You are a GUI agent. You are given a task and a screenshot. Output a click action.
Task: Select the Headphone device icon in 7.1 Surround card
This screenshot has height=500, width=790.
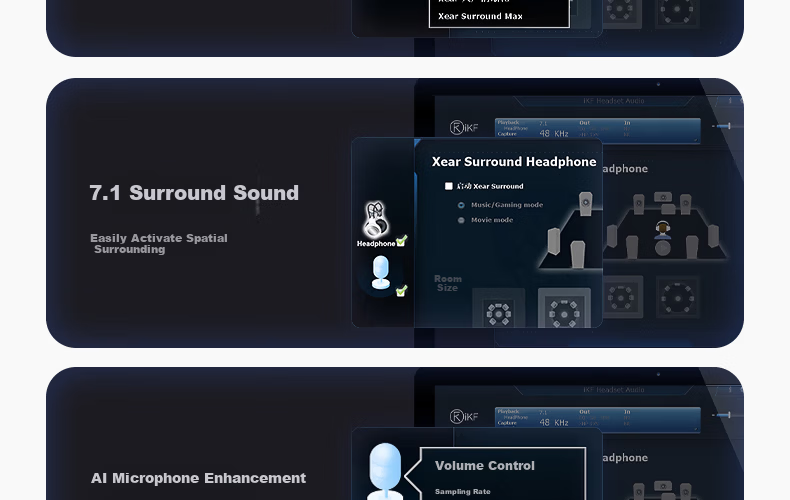click(375, 220)
